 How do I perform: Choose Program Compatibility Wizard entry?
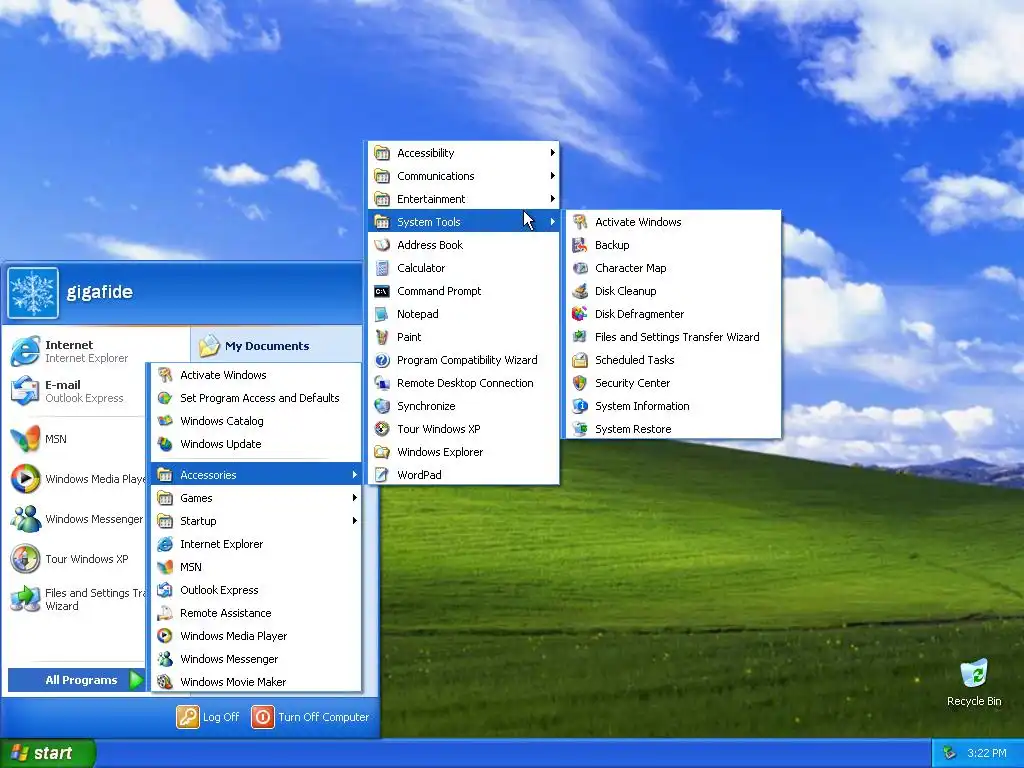tap(464, 360)
